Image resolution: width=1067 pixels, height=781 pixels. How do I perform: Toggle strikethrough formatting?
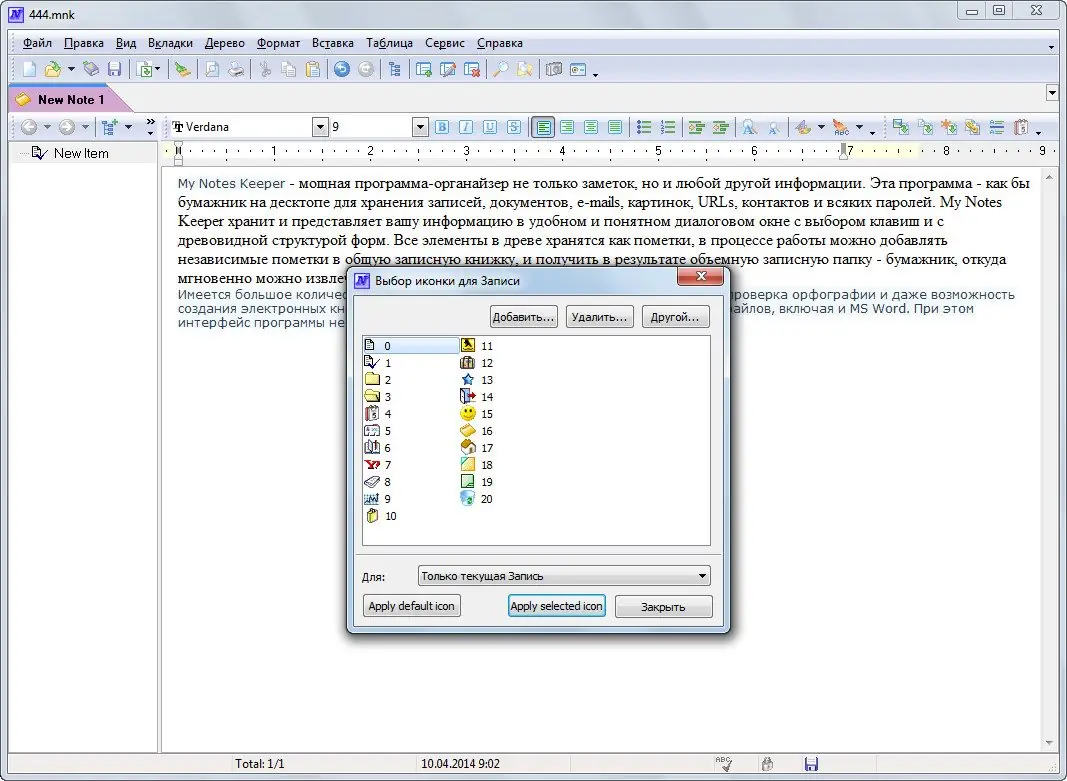click(514, 127)
